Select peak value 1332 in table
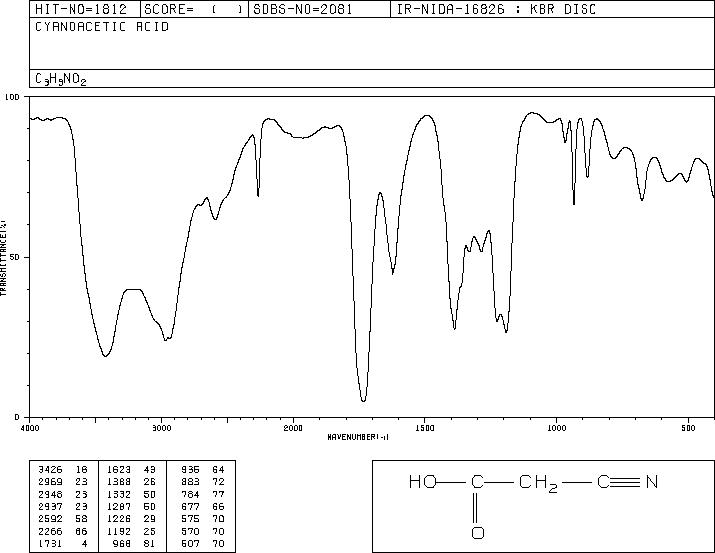The width and height of the screenshot is (715, 553). click(119, 494)
